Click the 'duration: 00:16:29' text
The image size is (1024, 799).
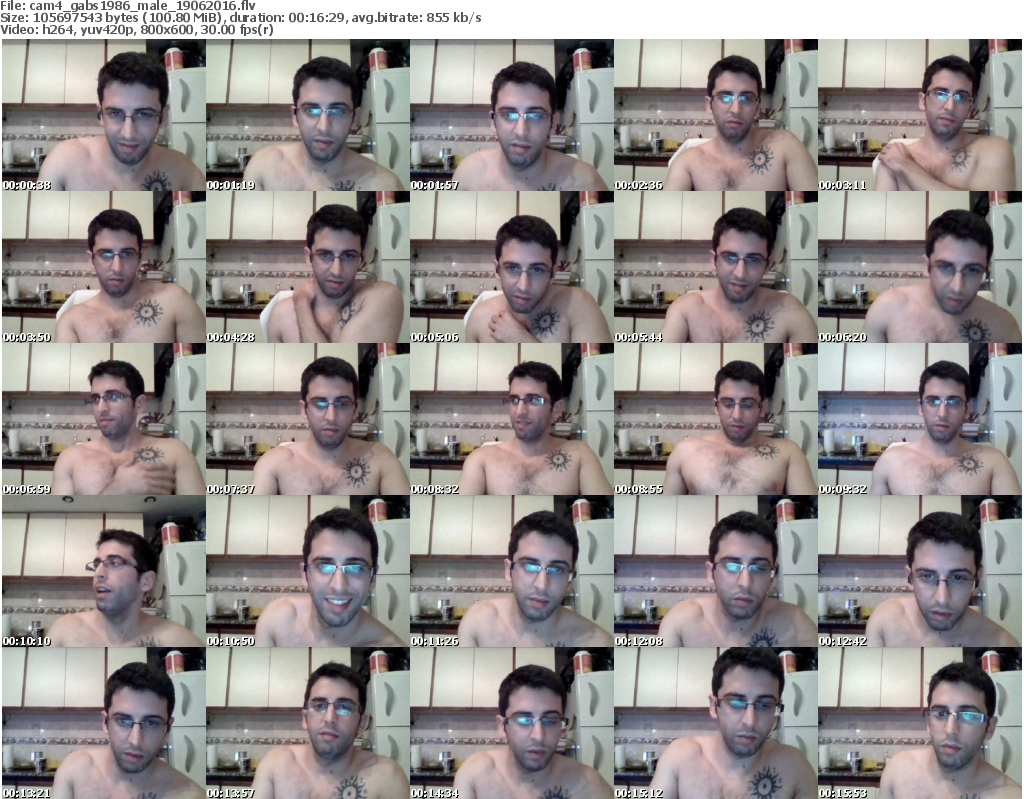point(287,18)
